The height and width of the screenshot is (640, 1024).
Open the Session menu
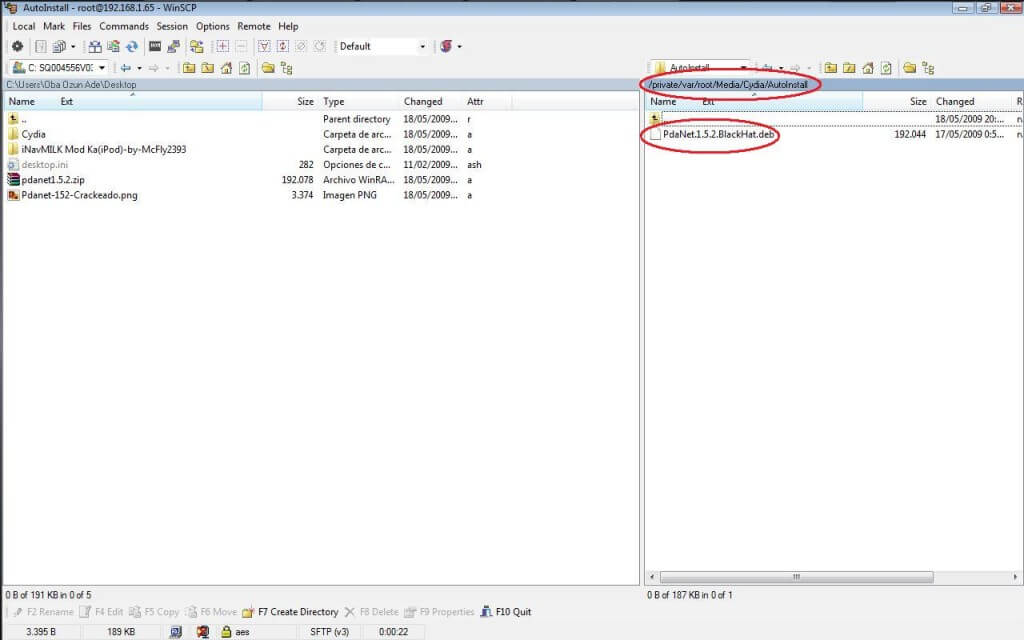[x=172, y=26]
